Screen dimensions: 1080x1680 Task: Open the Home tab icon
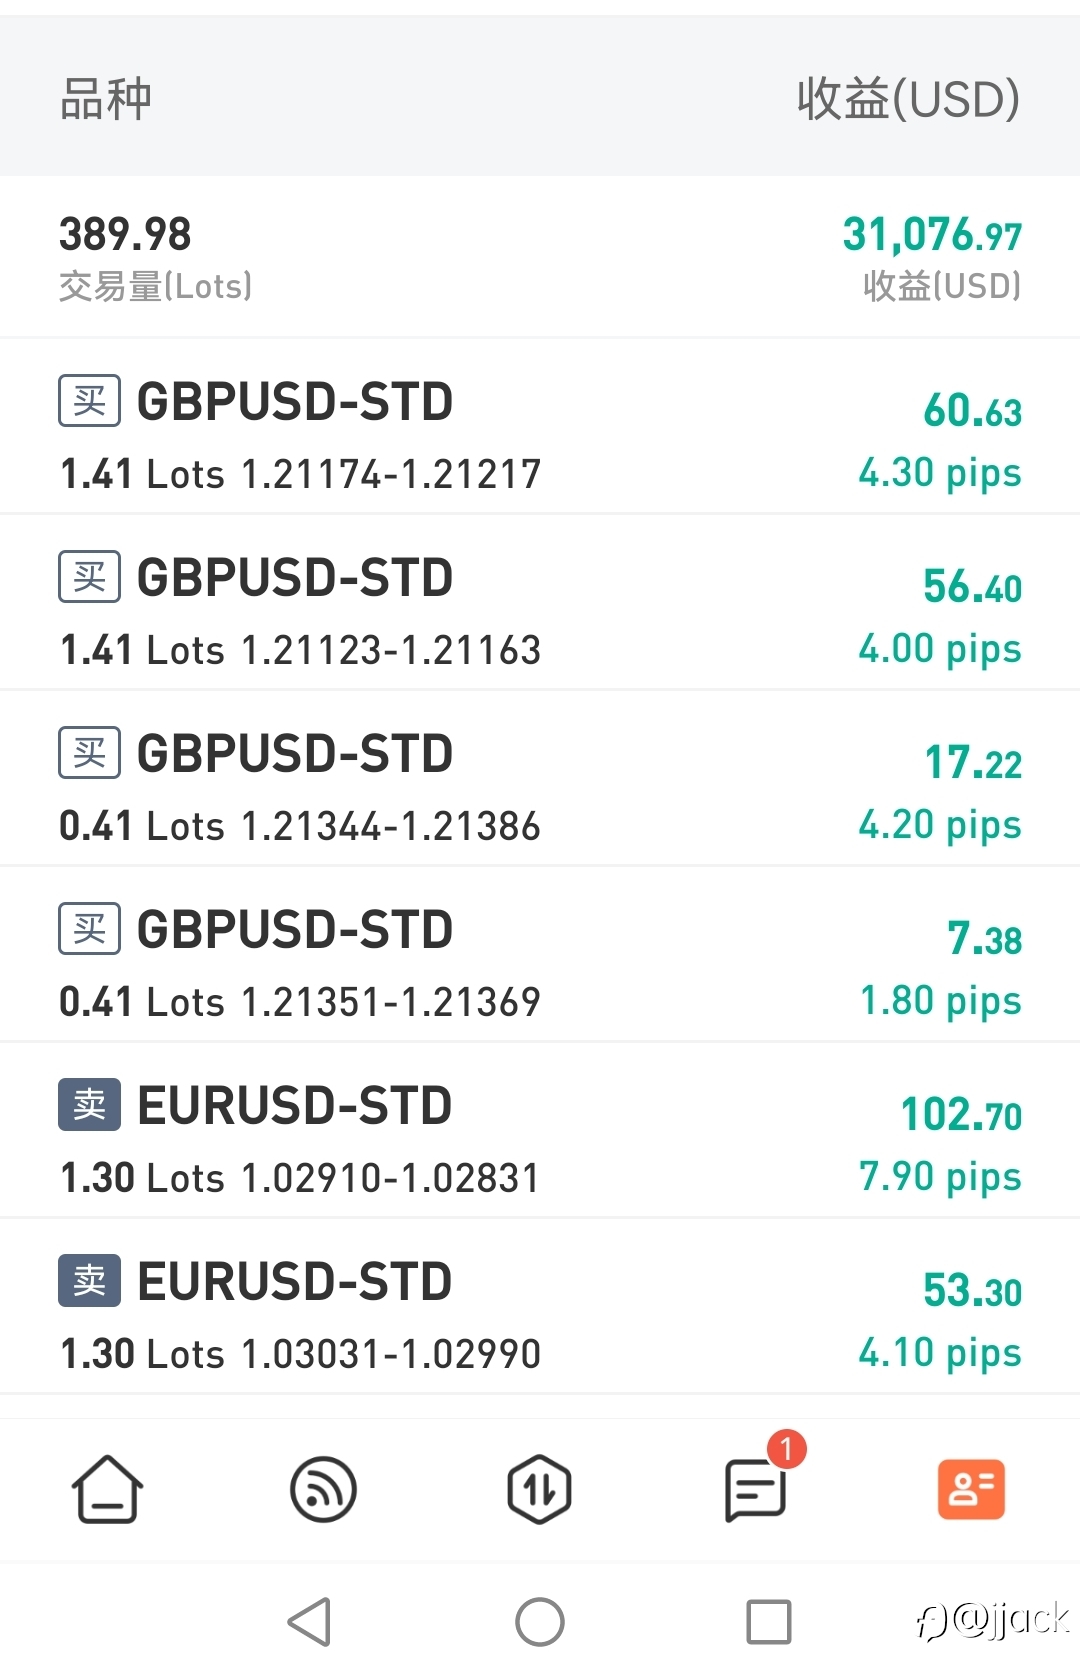point(107,1489)
